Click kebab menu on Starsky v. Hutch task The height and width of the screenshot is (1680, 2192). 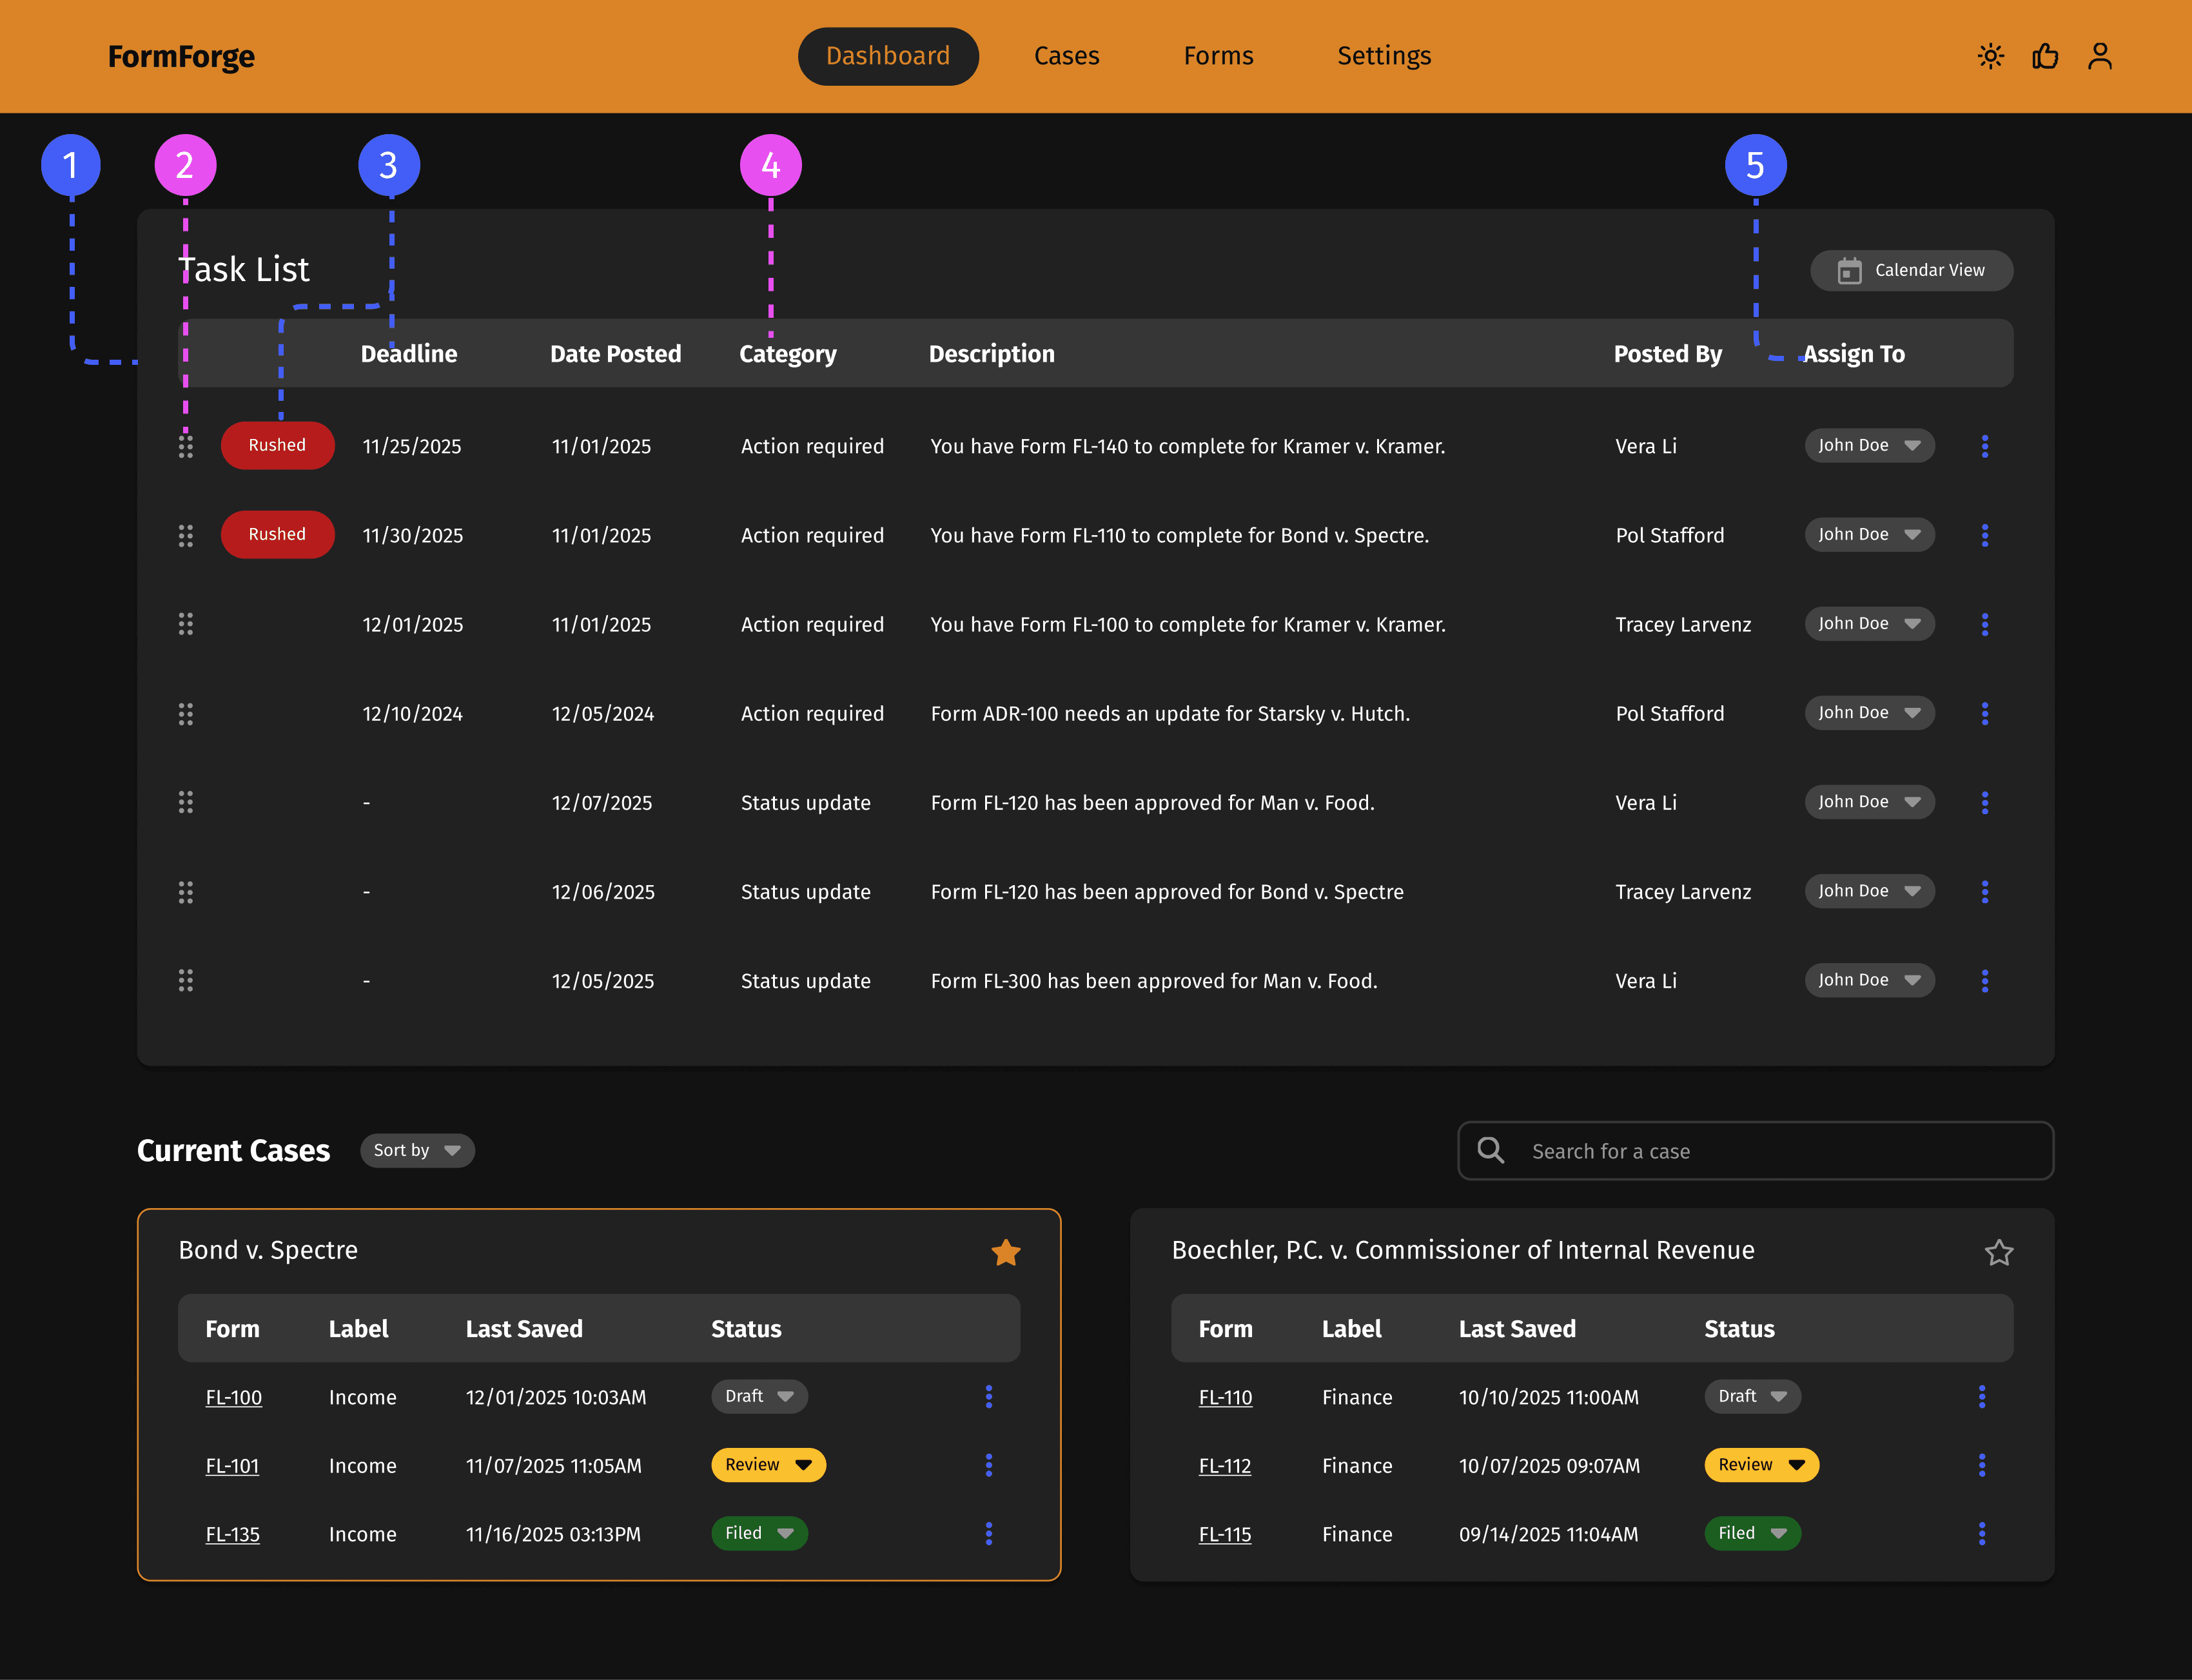(1984, 714)
